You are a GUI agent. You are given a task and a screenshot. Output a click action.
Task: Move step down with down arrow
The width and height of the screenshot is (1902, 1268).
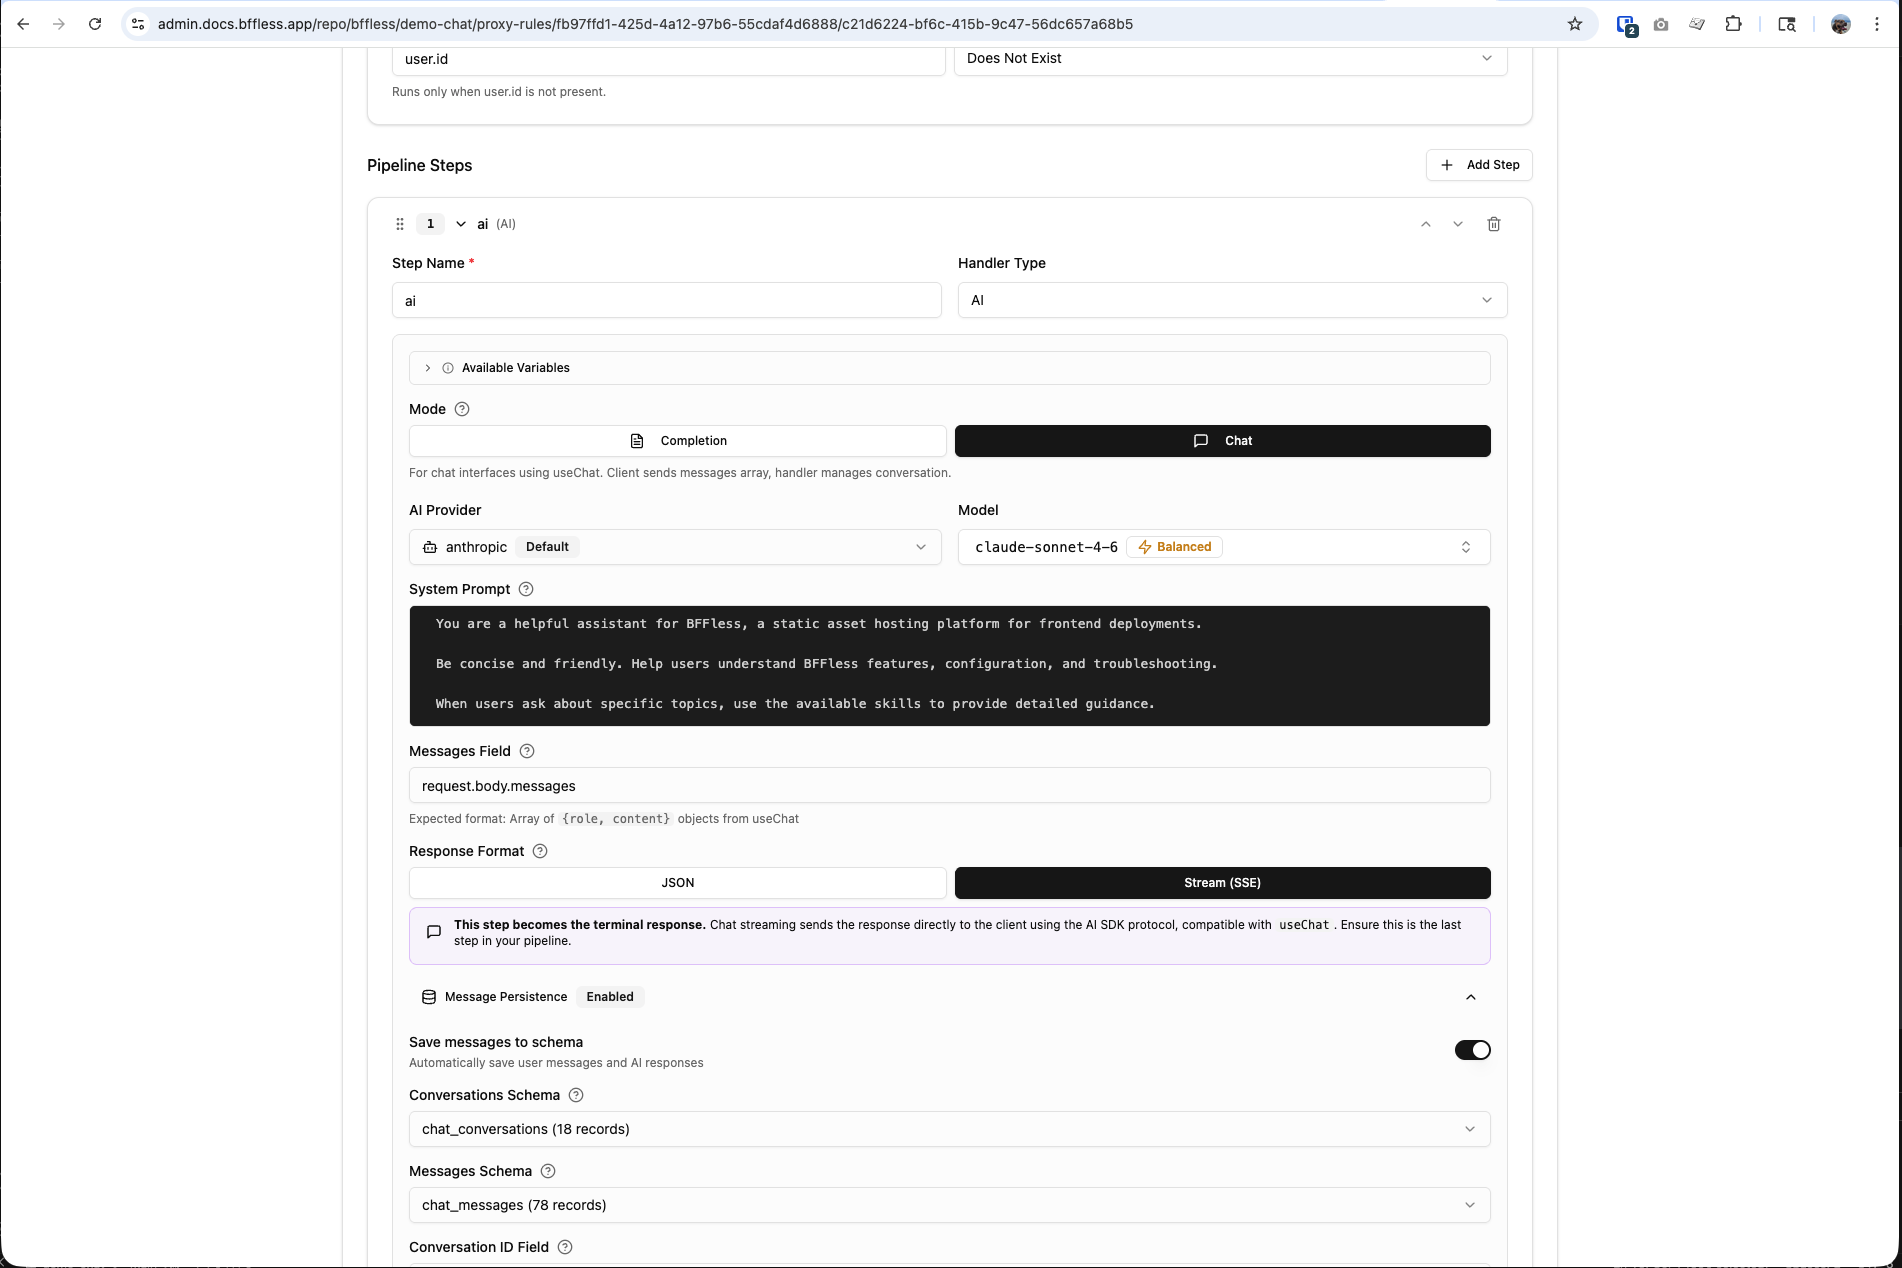(x=1457, y=224)
